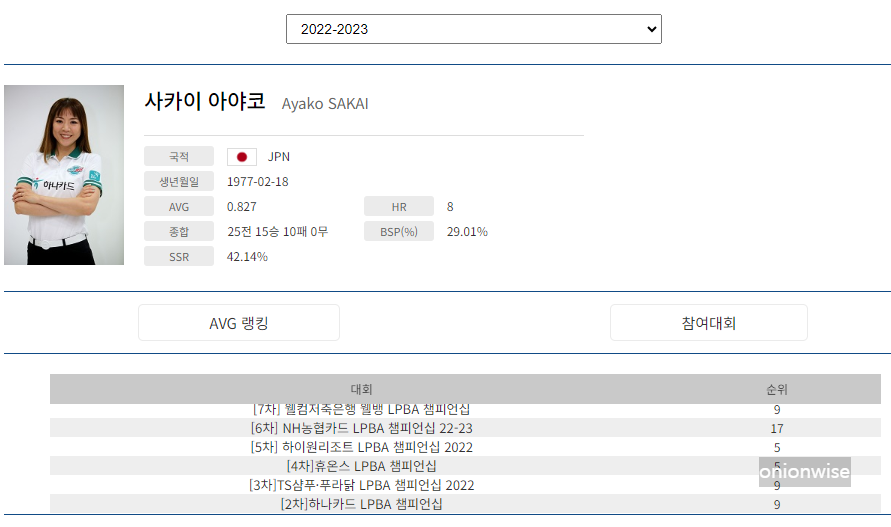
Task: Click rank 9 in 하나카드 row
Action: point(777,505)
